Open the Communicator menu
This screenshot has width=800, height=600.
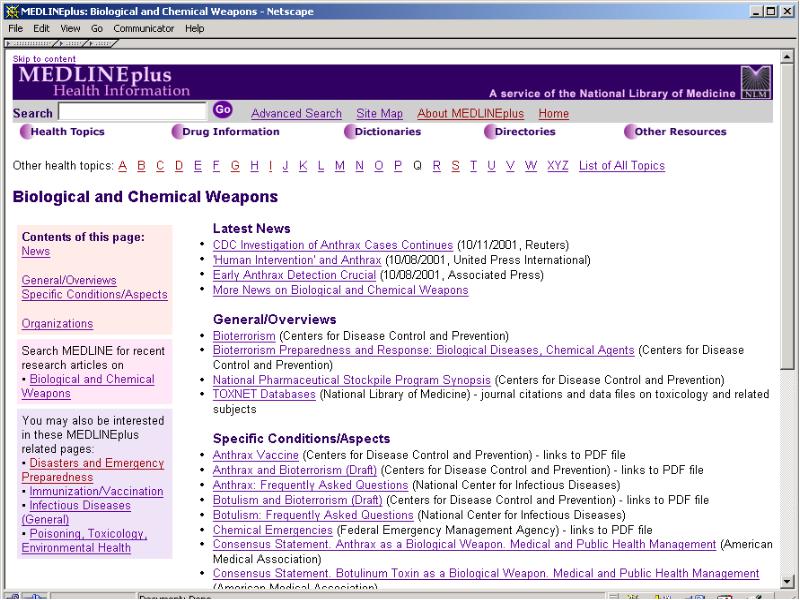(143, 29)
